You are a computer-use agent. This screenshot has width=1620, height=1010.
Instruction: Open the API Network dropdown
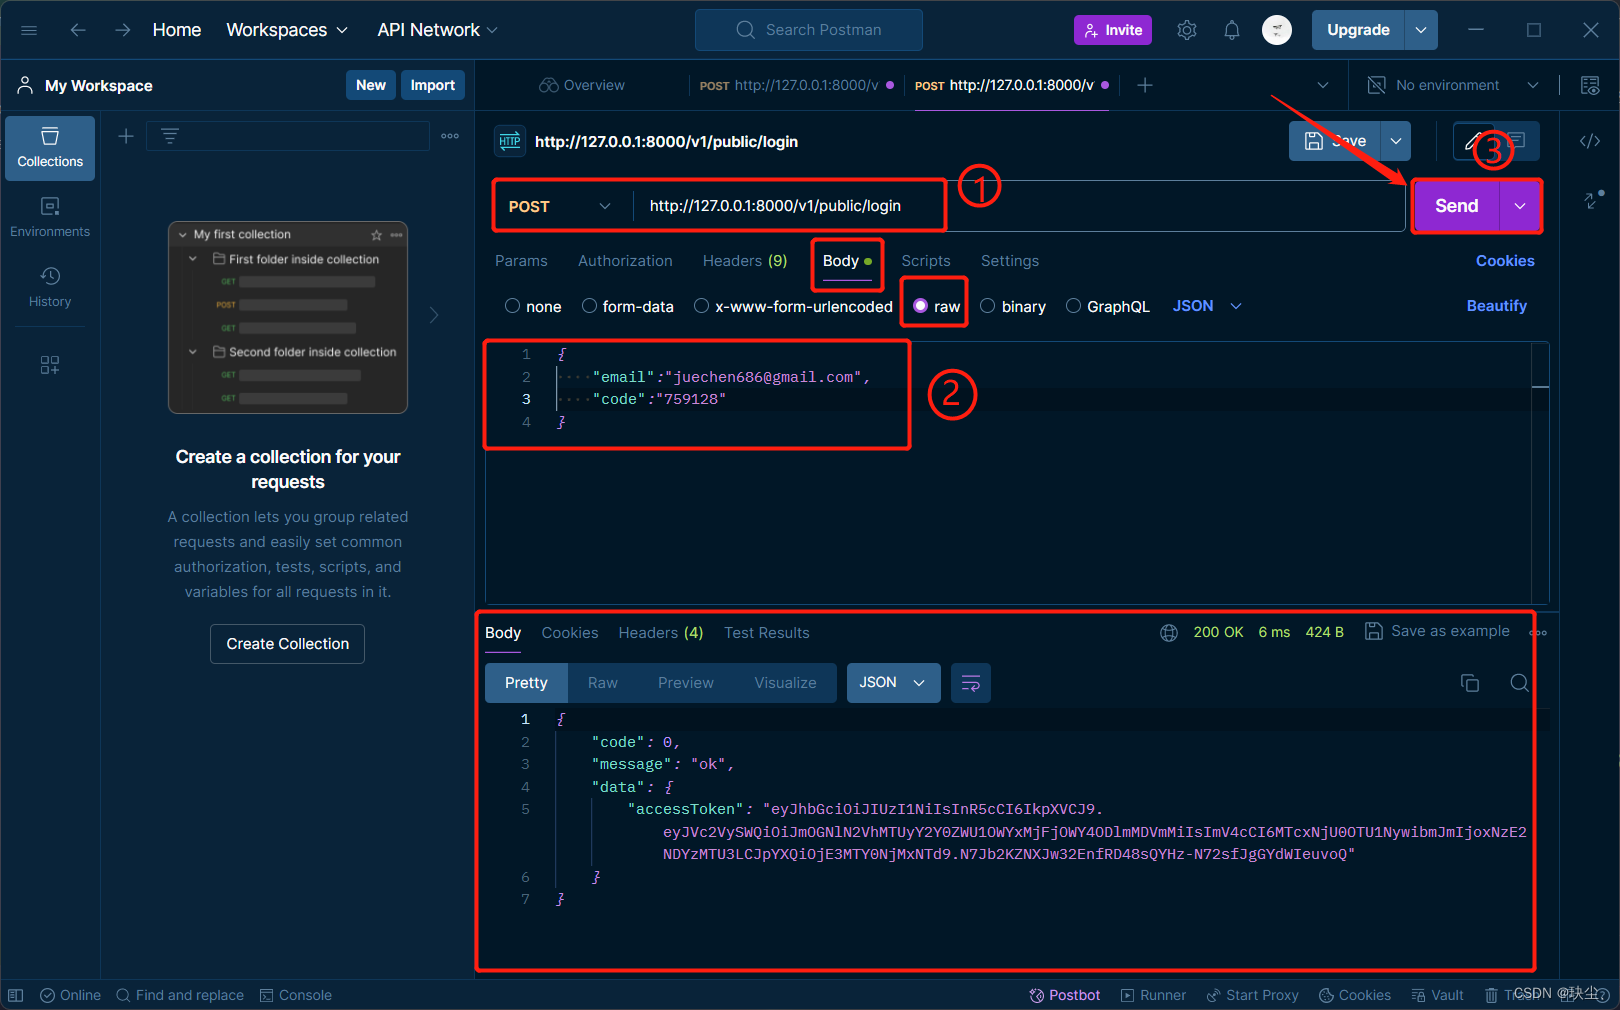click(437, 30)
